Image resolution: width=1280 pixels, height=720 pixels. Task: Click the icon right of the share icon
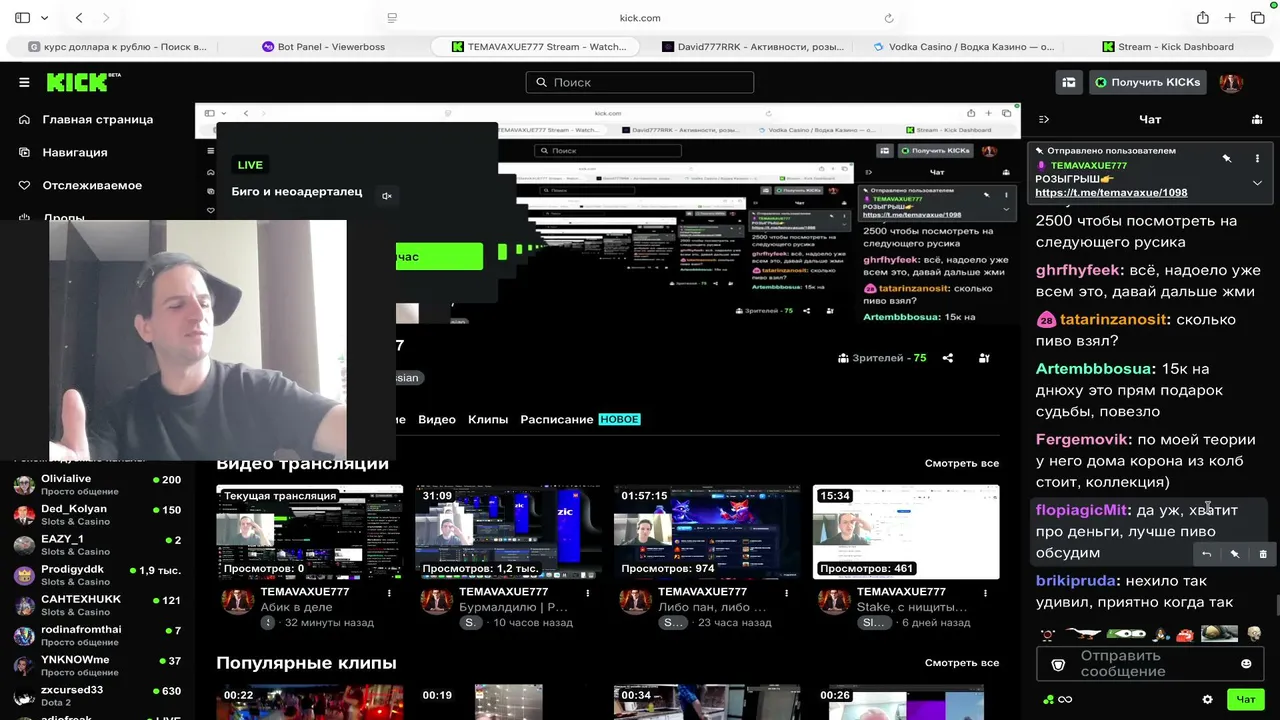tap(984, 358)
